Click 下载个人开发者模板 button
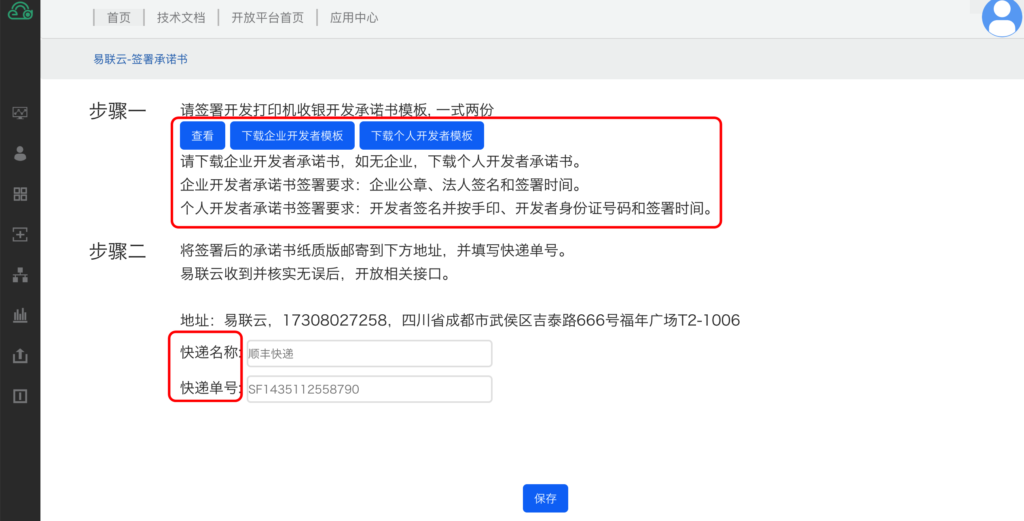The width and height of the screenshot is (1024, 521). pyautogui.click(x=422, y=136)
